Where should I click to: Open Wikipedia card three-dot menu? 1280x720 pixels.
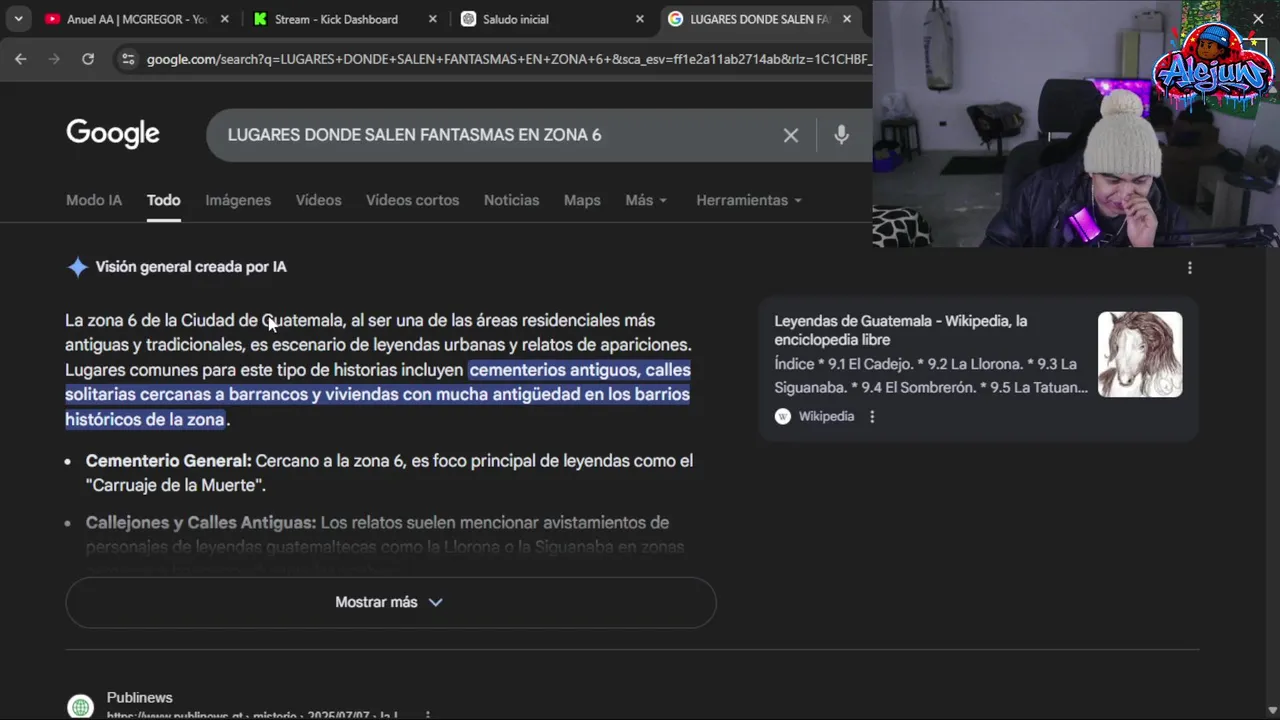[x=872, y=416]
